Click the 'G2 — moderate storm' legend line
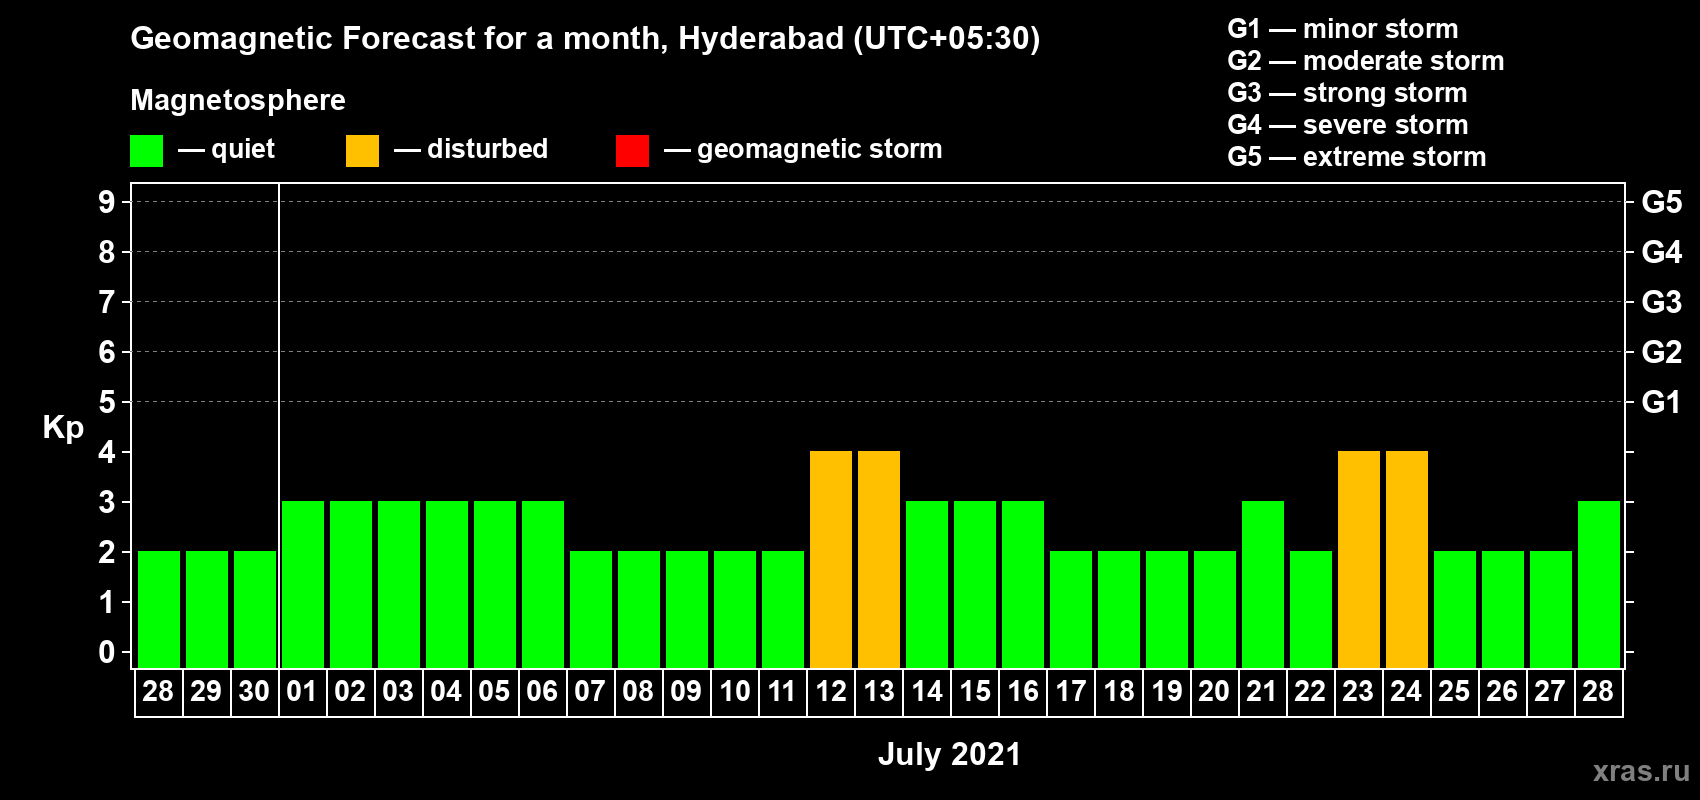Screen dimensions: 1700x800 tap(1366, 61)
